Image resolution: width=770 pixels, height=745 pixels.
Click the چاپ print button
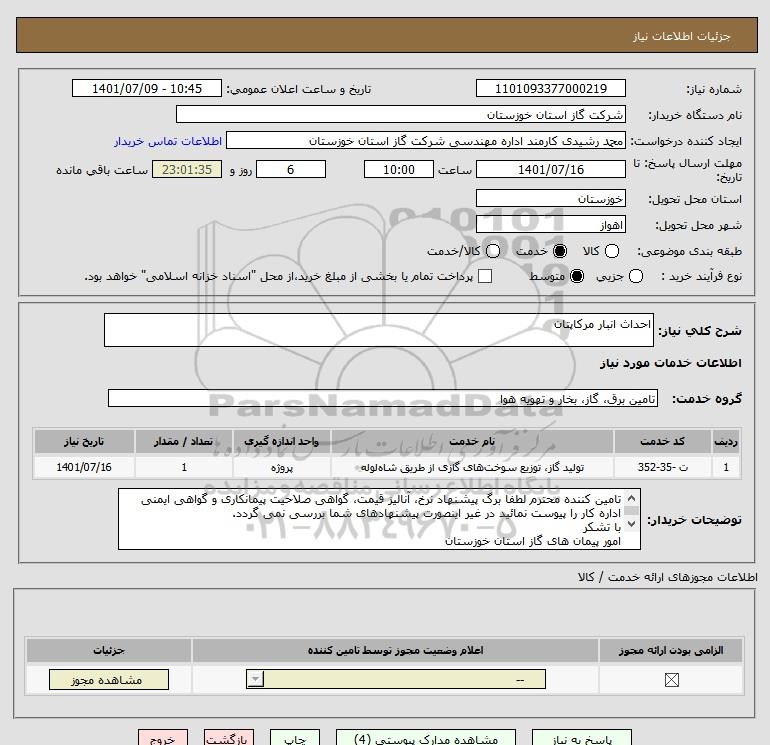[295, 738]
